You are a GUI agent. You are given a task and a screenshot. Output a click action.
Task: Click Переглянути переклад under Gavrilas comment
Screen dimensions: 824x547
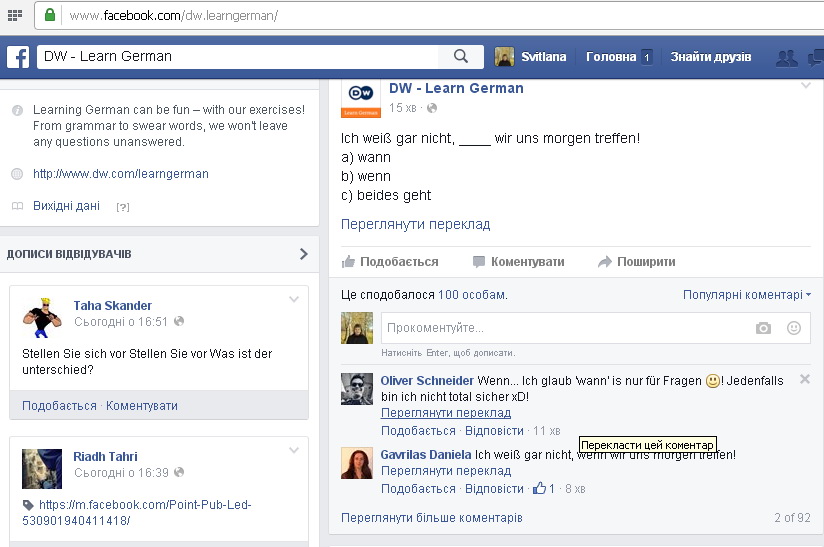446,471
